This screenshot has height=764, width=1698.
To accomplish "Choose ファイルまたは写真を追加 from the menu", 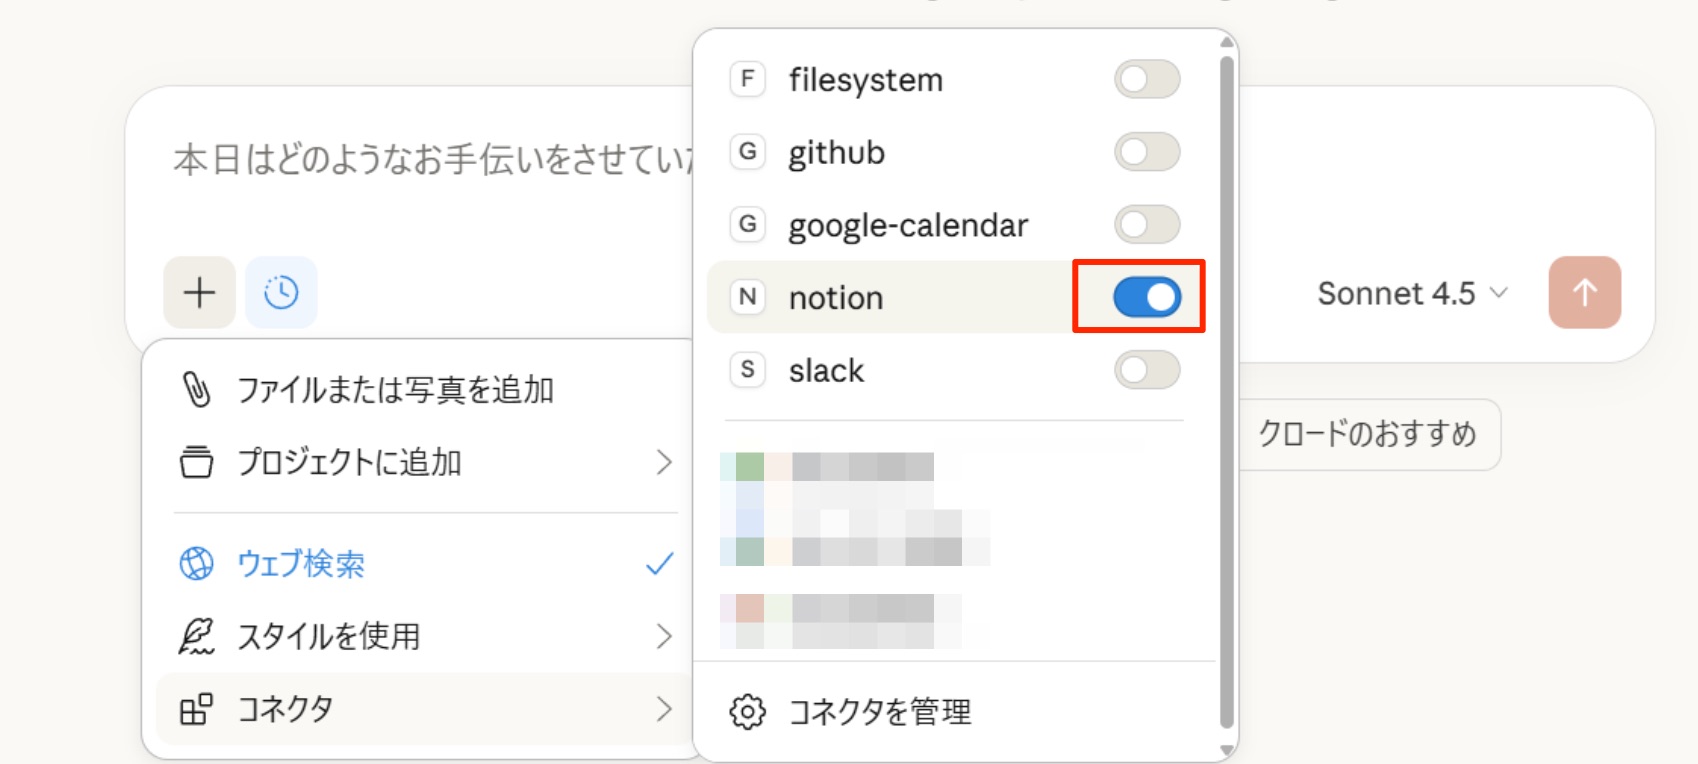I will click(395, 390).
